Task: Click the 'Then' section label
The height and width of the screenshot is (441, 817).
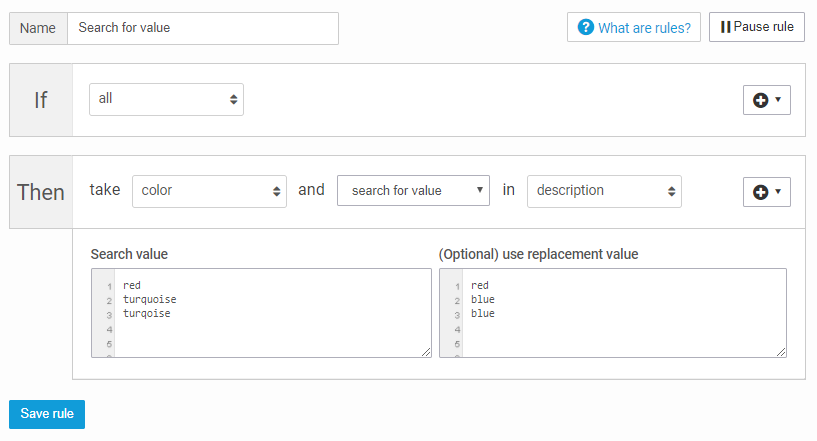Action: [x=41, y=192]
